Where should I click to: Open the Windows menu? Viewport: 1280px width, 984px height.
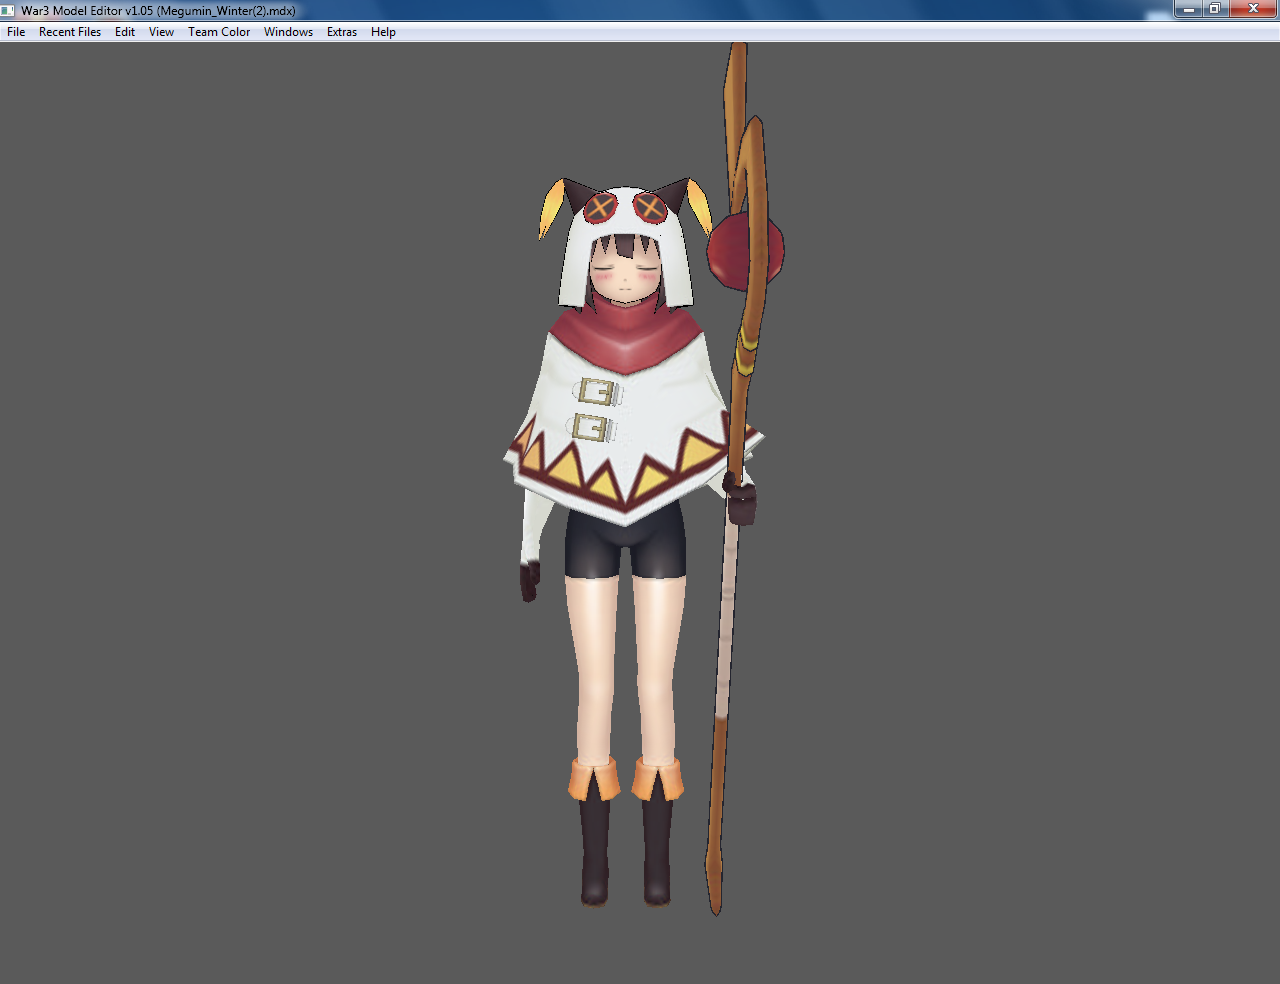pos(288,32)
